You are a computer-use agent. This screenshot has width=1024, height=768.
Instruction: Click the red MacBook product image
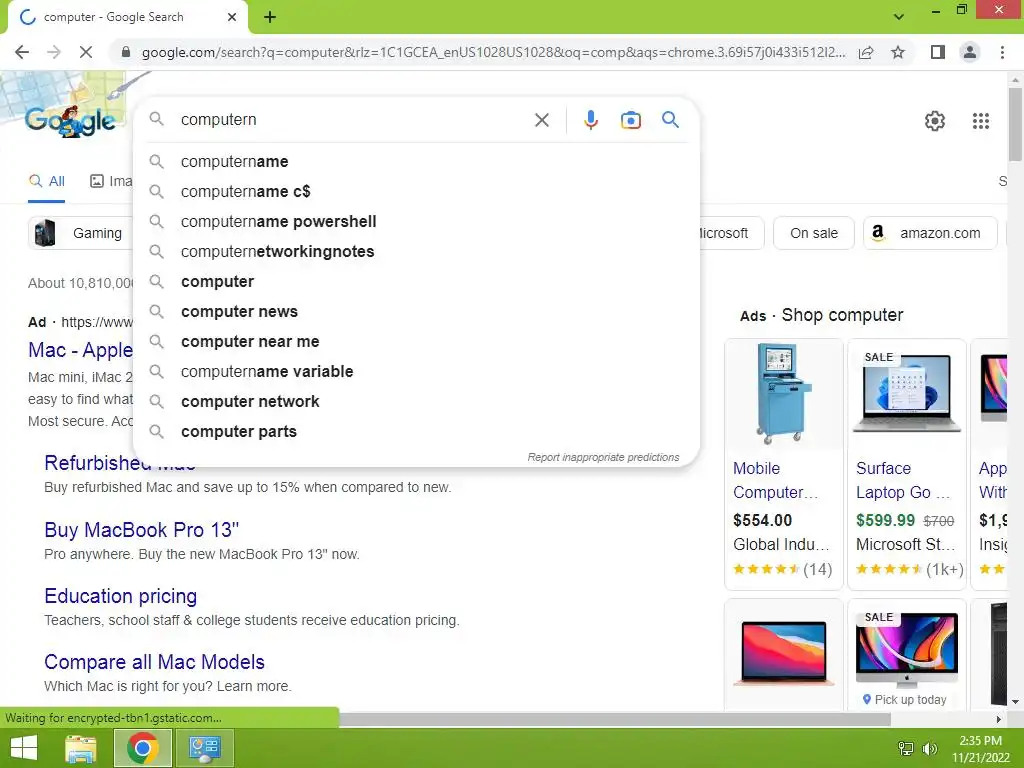784,653
